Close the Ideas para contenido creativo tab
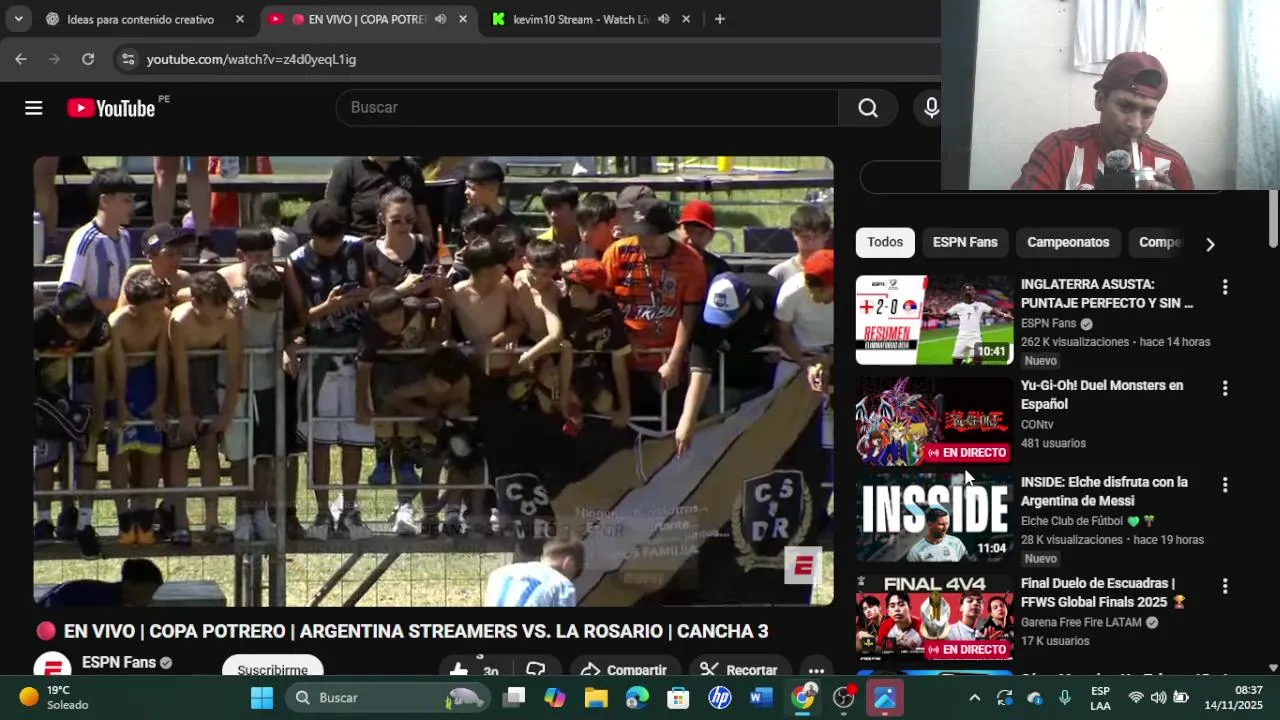Screen dimensions: 1280x720 [x=240, y=19]
